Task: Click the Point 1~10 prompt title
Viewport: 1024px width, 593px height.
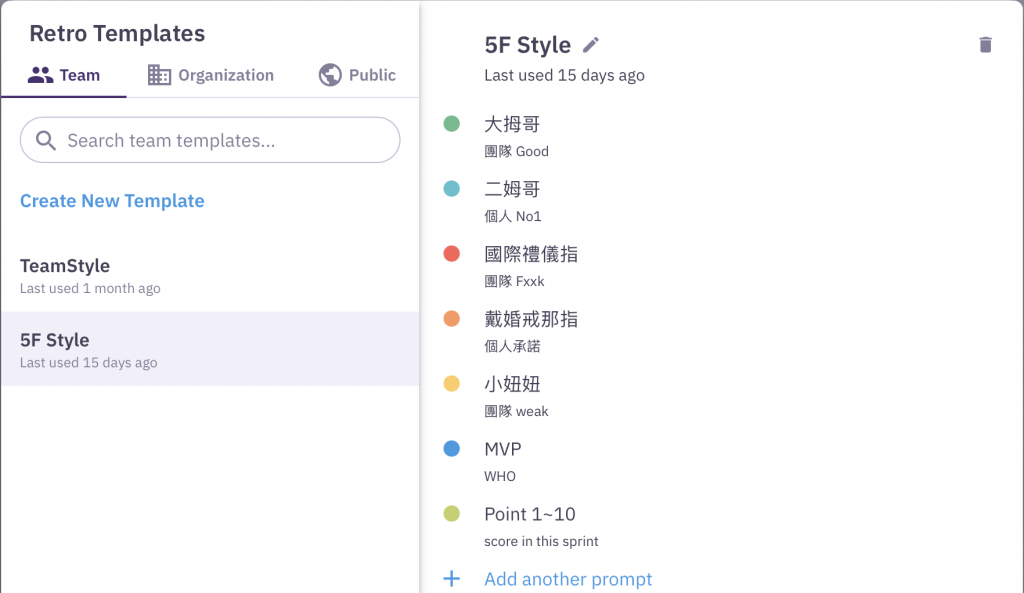Action: (x=530, y=514)
